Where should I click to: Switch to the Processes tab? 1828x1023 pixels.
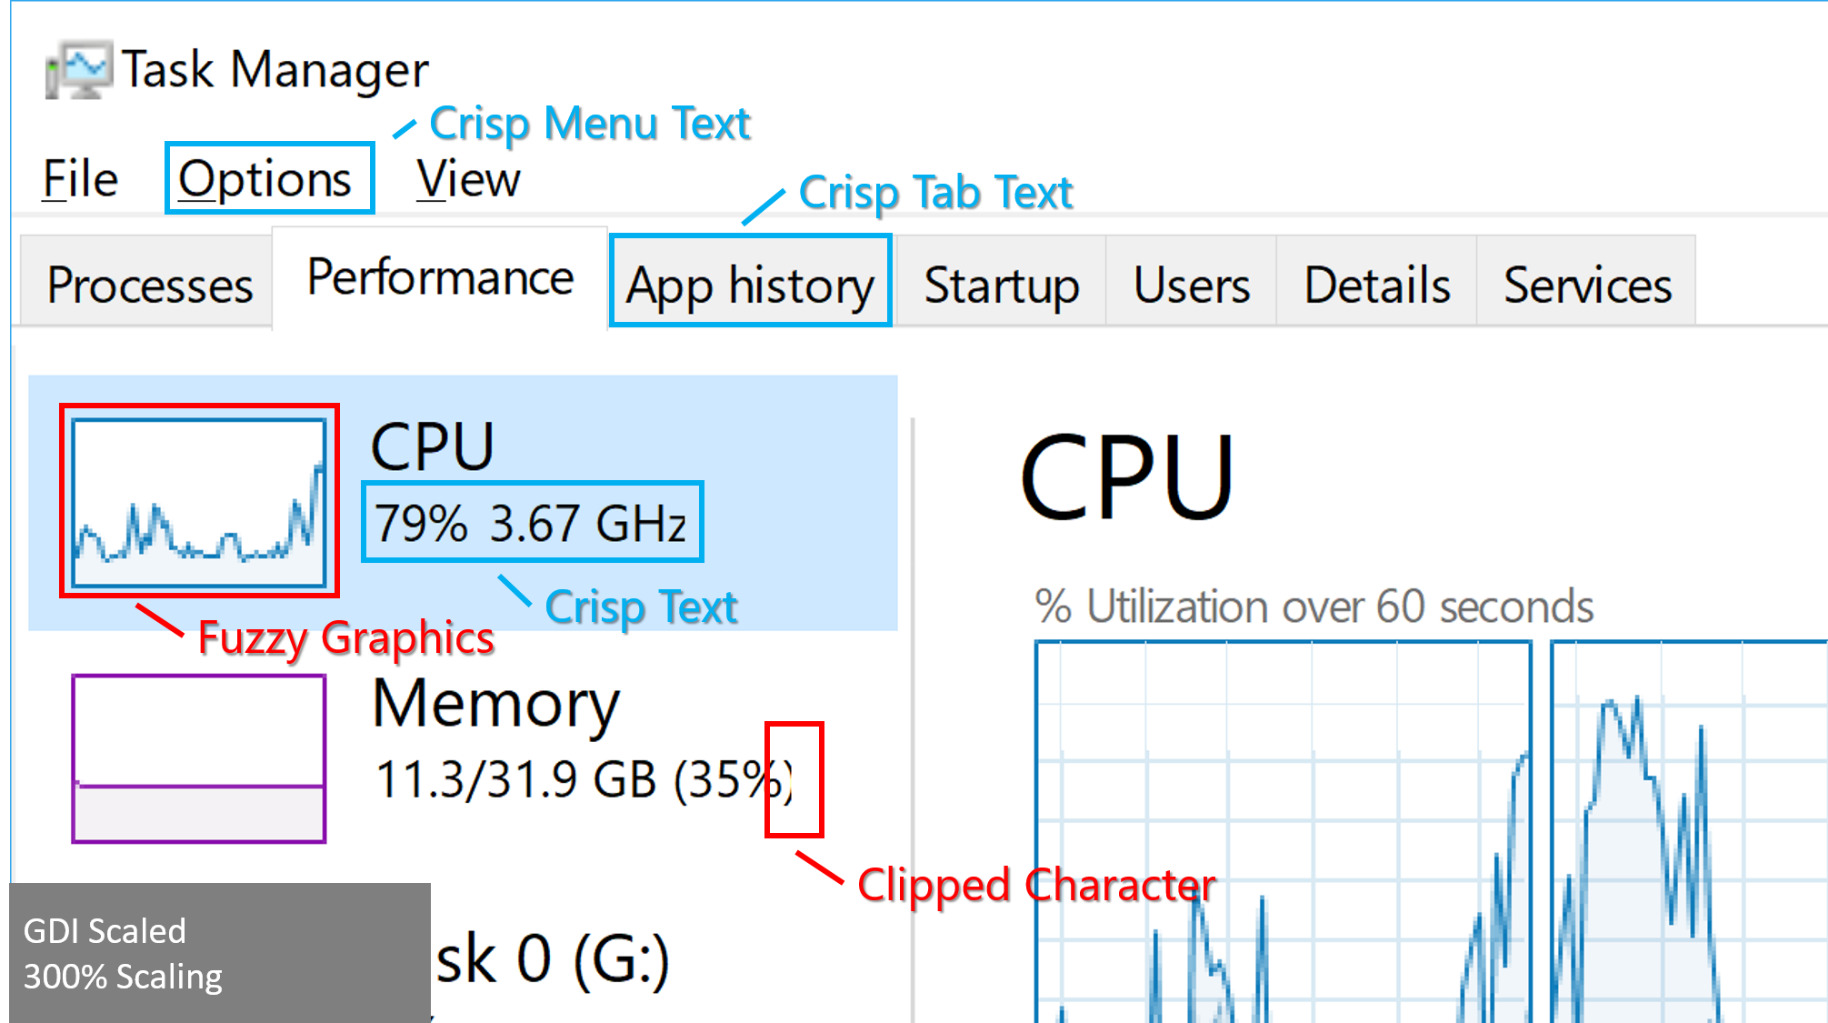tap(148, 283)
